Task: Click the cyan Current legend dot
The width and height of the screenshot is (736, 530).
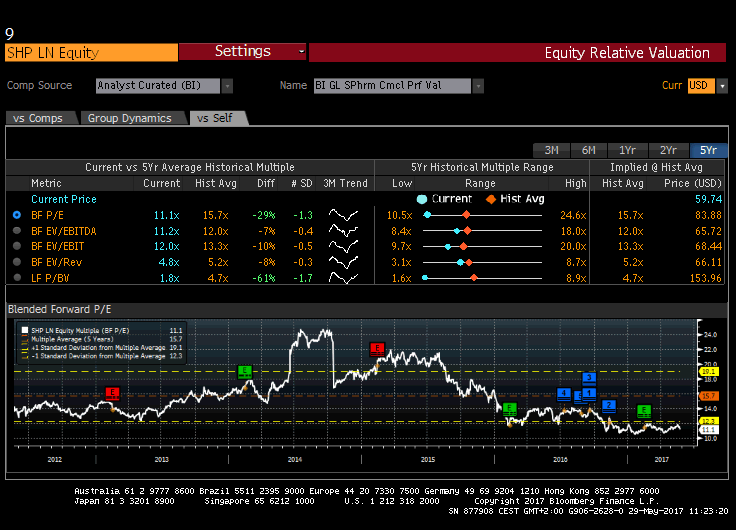Action: (422, 199)
